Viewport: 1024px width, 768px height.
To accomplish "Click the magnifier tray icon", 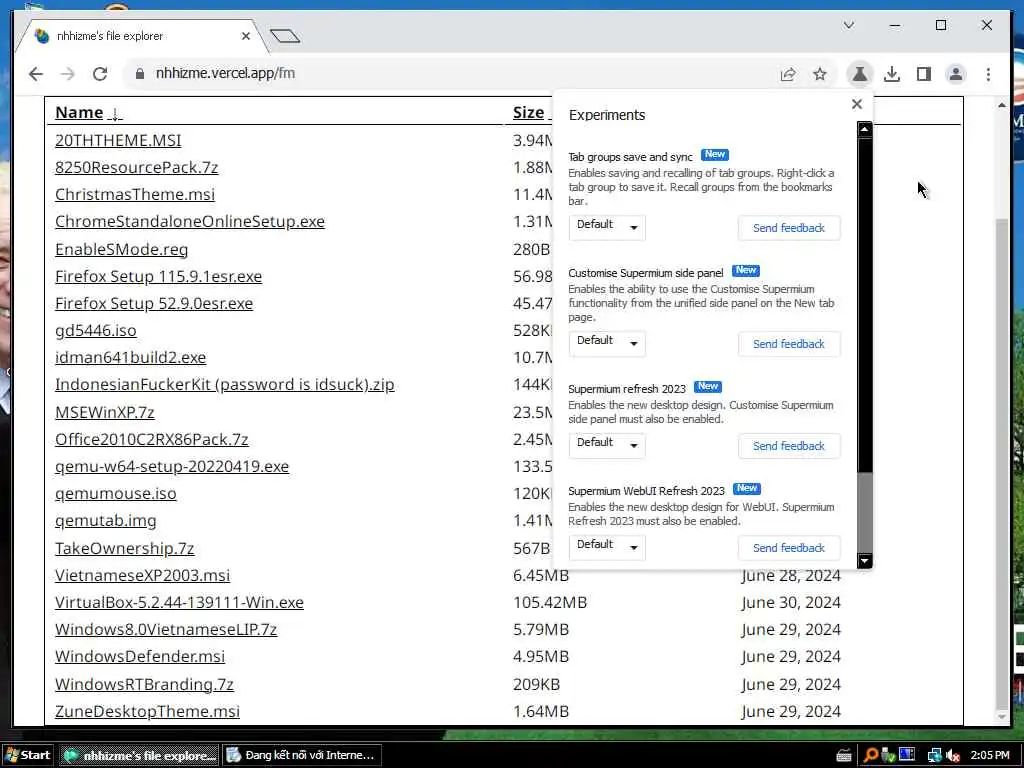I will click(x=871, y=756).
